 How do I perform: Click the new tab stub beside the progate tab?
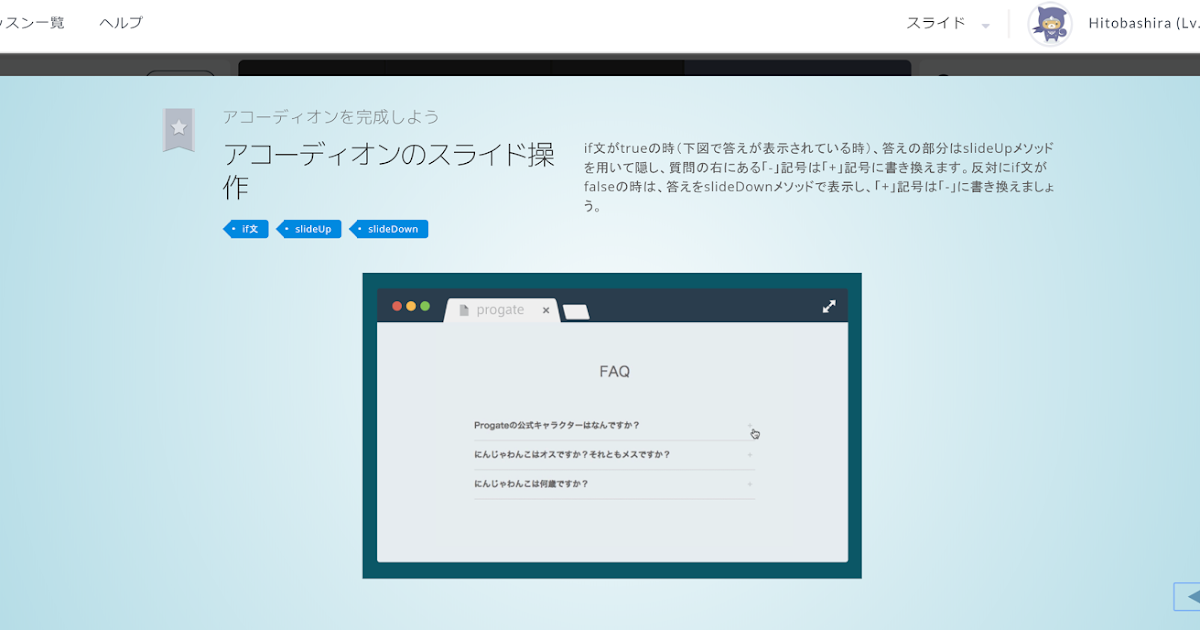click(x=576, y=312)
